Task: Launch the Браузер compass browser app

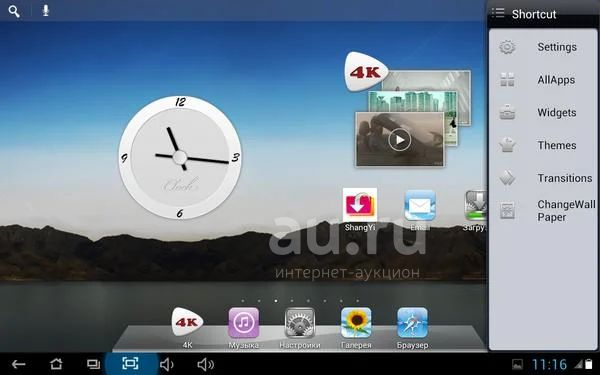Action: coord(412,323)
